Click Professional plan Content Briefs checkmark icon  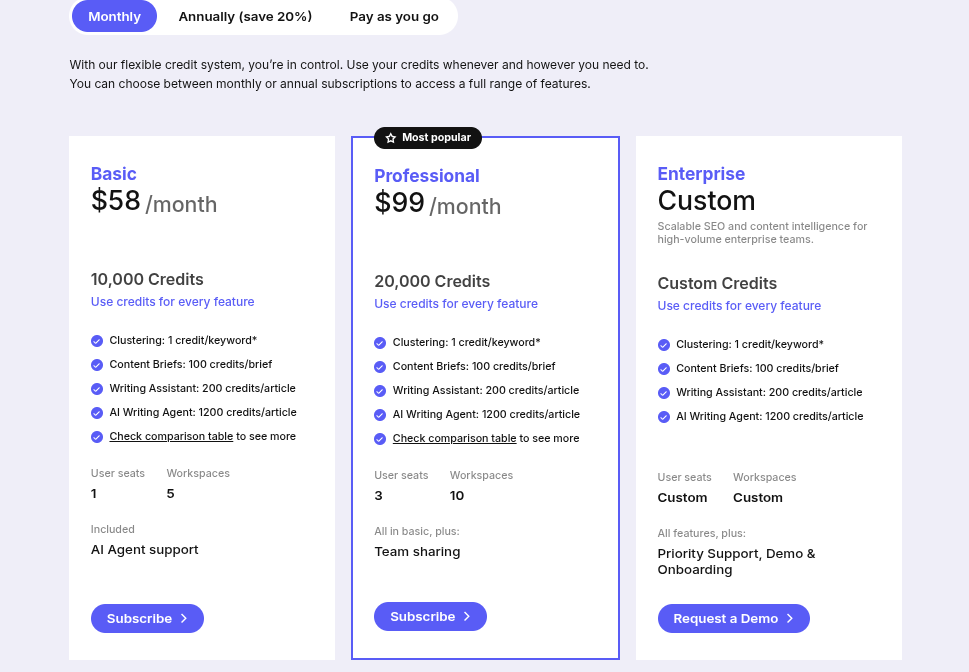click(380, 367)
